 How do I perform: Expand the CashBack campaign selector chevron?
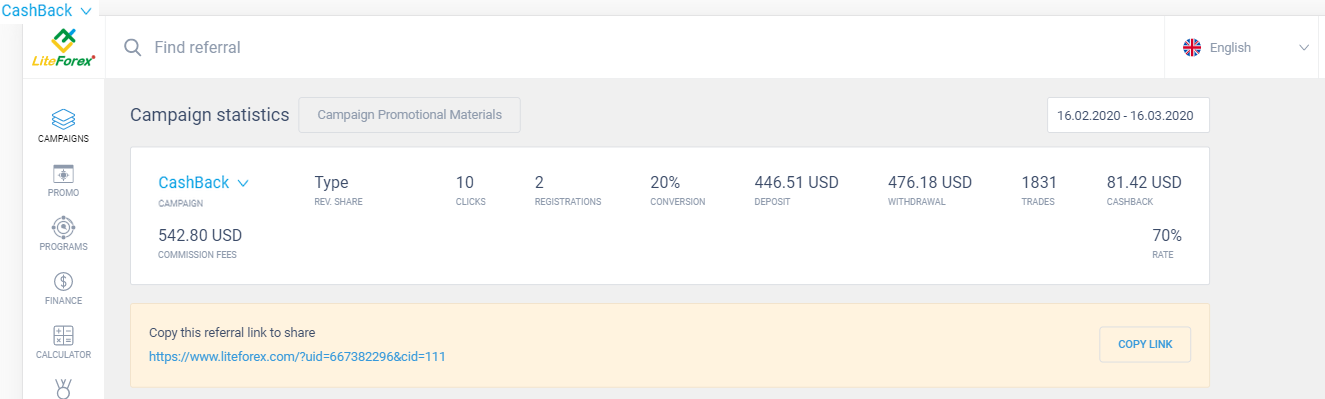point(242,183)
